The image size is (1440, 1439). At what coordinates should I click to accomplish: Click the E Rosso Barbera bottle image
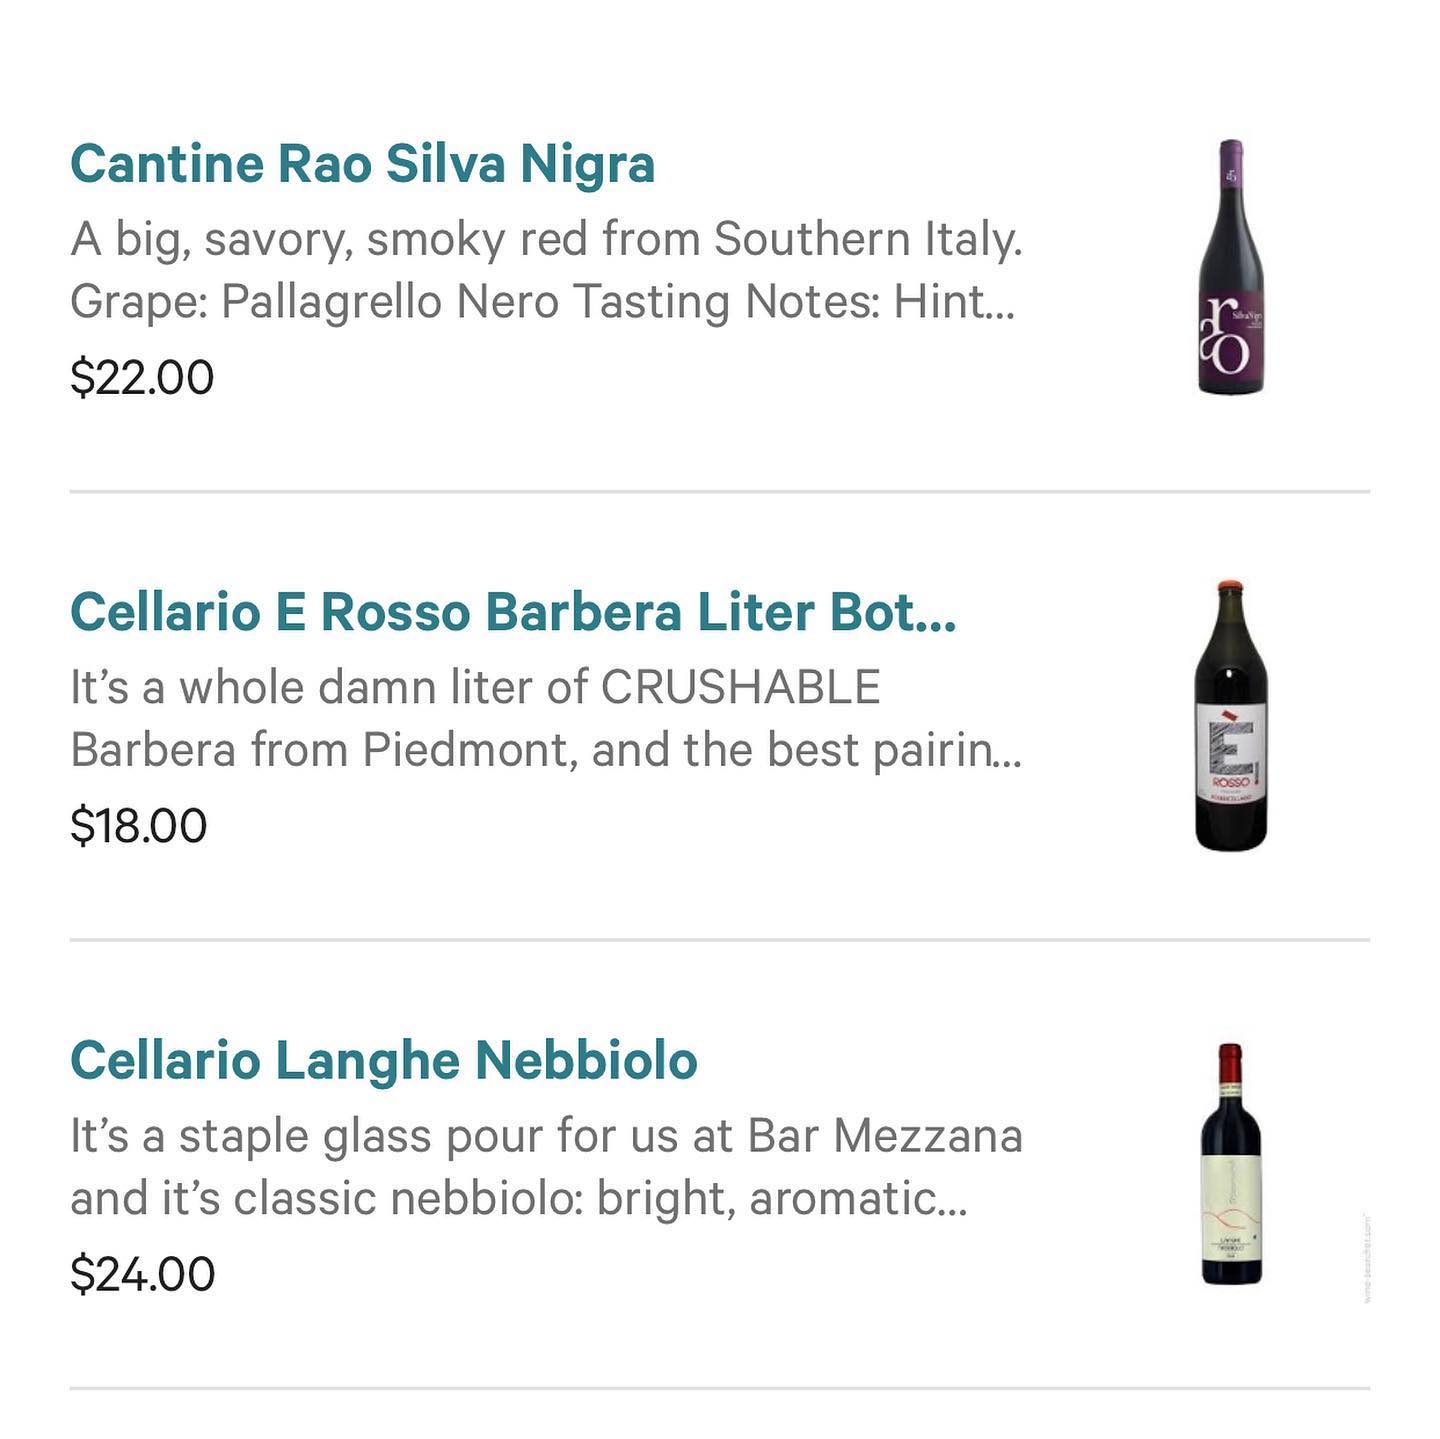(1230, 716)
